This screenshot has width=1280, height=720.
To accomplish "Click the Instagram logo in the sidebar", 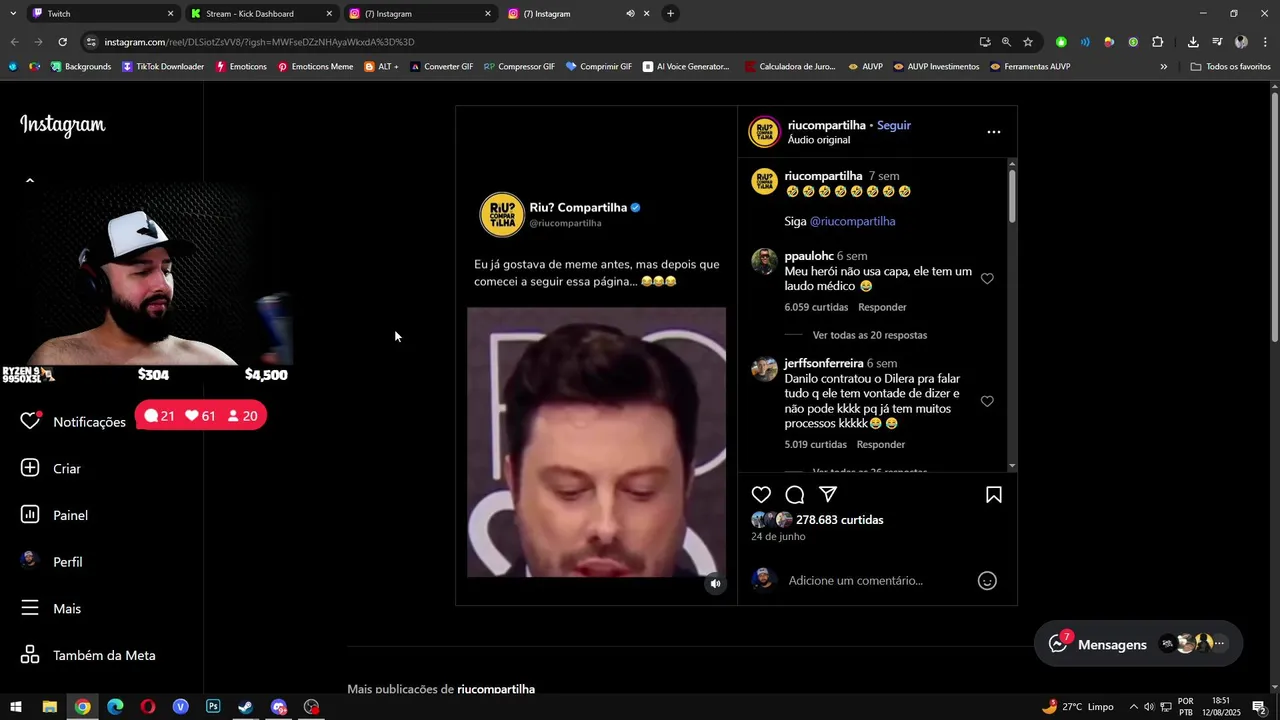I will click(x=62, y=126).
